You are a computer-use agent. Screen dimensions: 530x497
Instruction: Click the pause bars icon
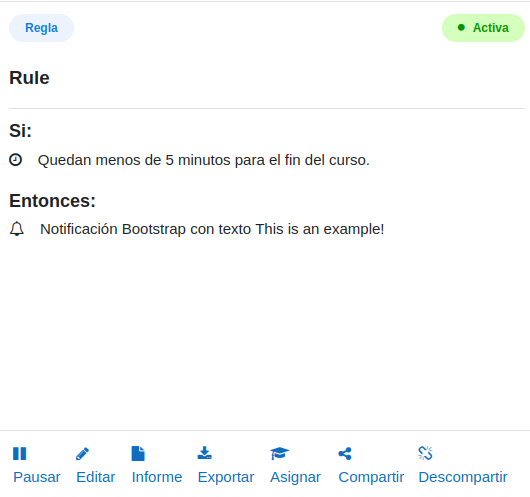pos(20,453)
